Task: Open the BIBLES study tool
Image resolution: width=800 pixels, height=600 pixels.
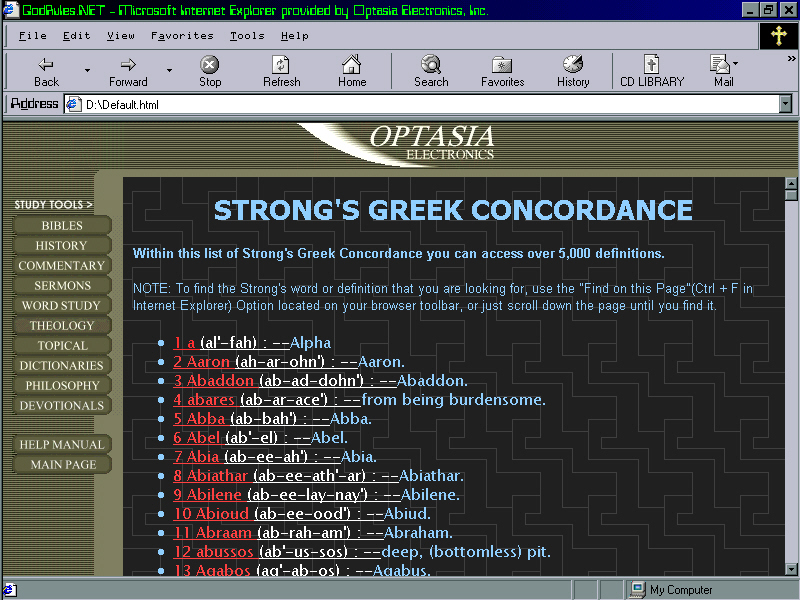Action: click(62, 226)
